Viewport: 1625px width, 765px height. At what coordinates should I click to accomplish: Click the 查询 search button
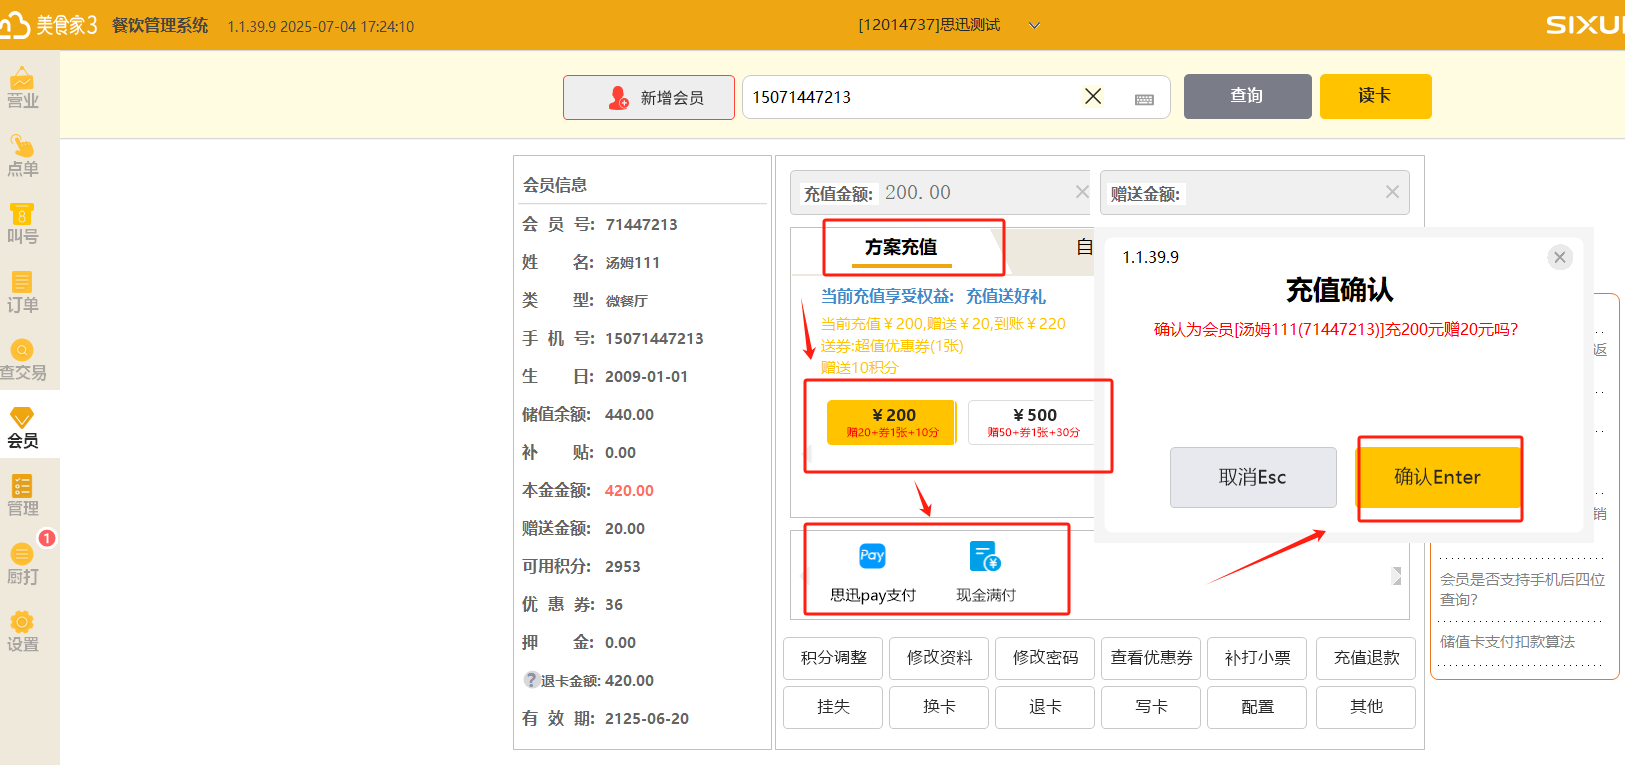coord(1247,96)
